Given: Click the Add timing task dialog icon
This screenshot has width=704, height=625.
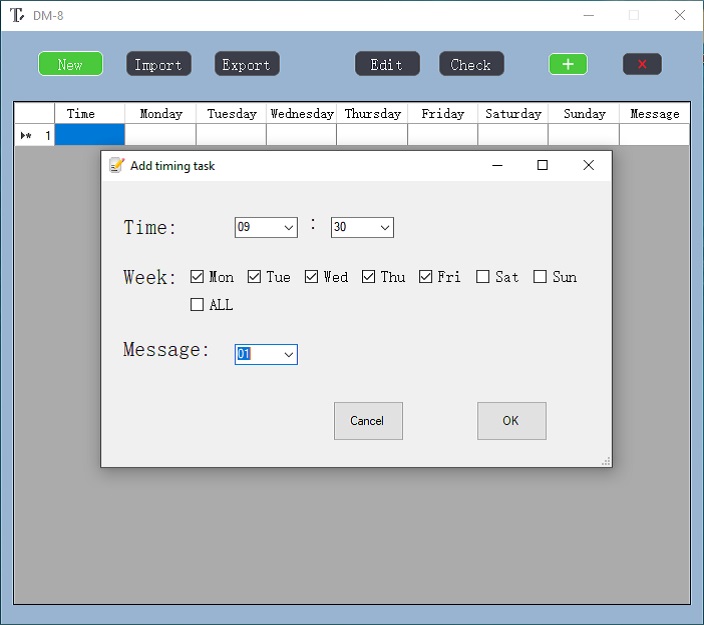Looking at the screenshot, I should [x=117, y=165].
